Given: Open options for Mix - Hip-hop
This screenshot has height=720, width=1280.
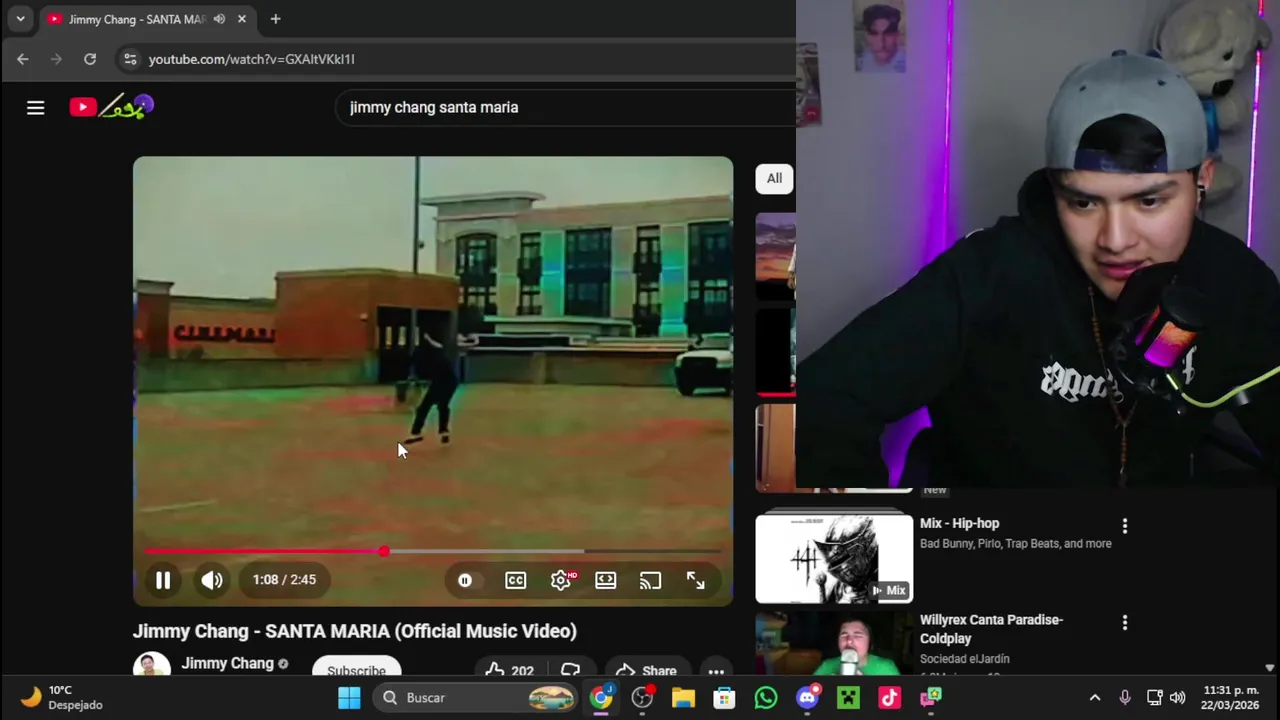Looking at the screenshot, I should point(1125,526).
